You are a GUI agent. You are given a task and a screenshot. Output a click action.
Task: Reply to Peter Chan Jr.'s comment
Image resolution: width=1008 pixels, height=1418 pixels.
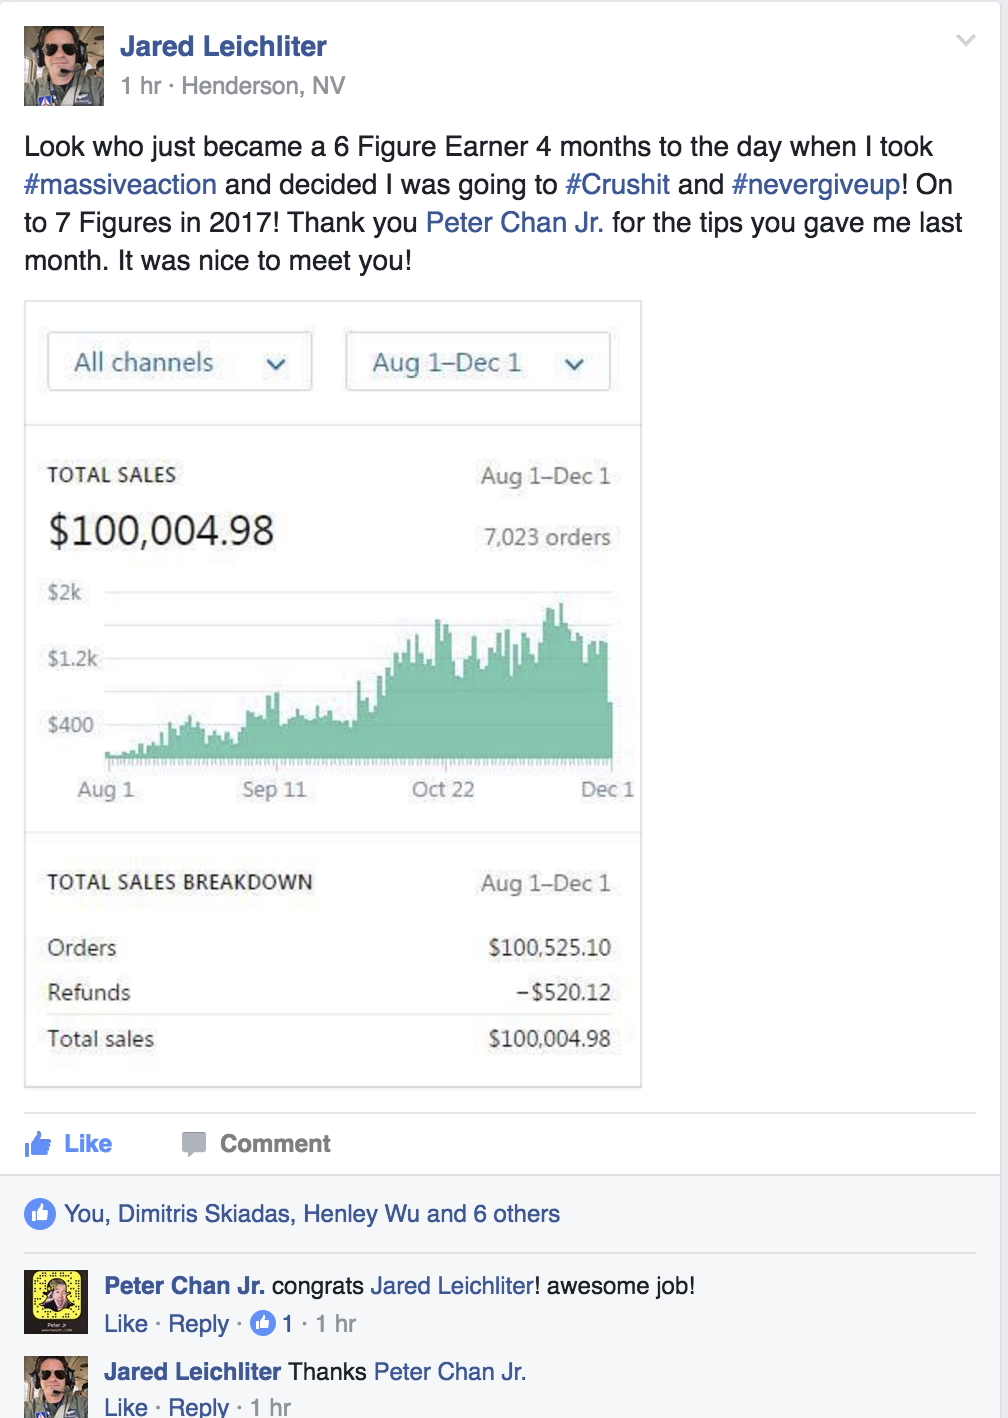[x=198, y=1324]
